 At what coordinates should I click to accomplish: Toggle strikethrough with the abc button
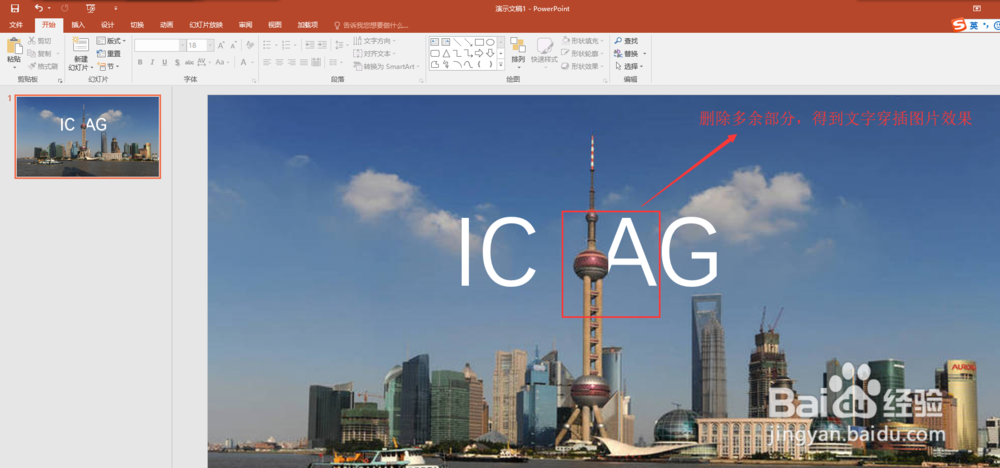tap(189, 62)
